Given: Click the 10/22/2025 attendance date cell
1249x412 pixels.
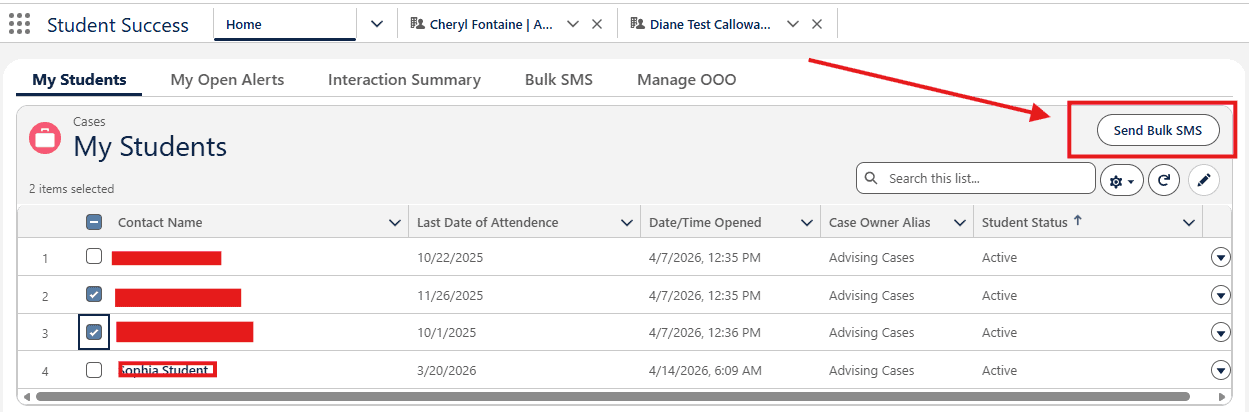Looking at the screenshot, I should [x=450, y=257].
